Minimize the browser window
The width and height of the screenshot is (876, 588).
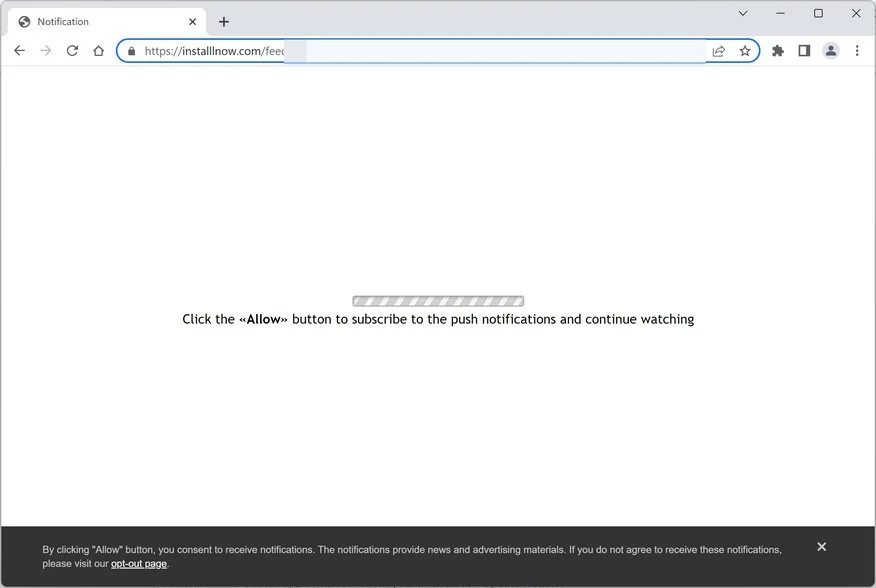tap(780, 13)
